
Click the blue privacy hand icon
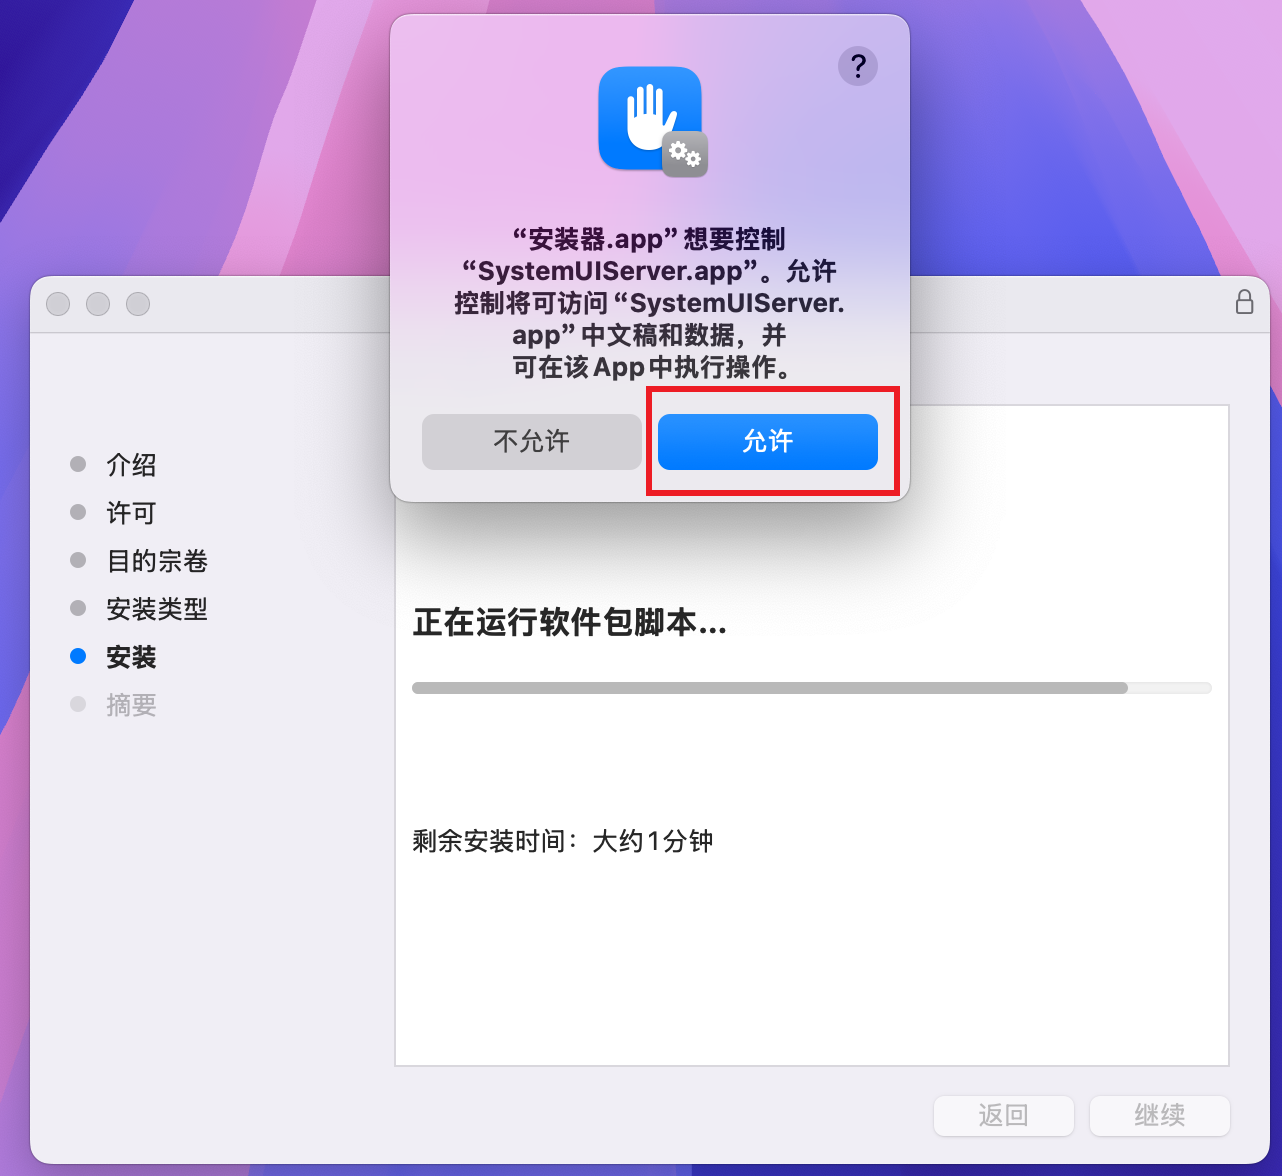(x=649, y=118)
